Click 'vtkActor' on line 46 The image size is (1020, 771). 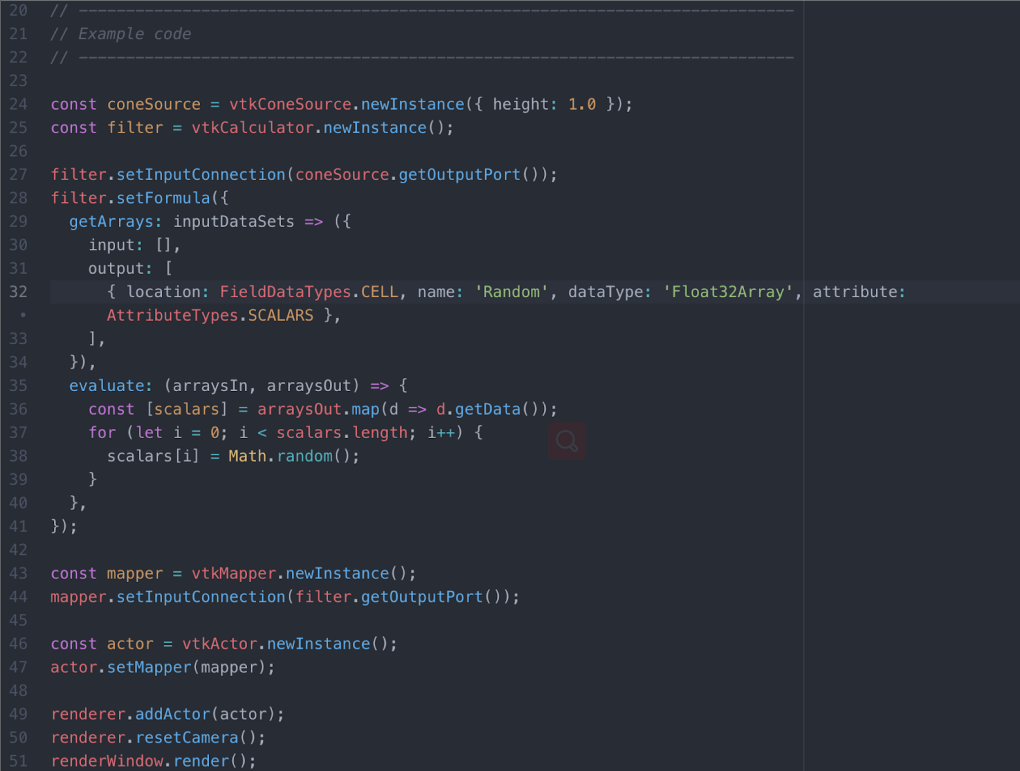[220, 643]
